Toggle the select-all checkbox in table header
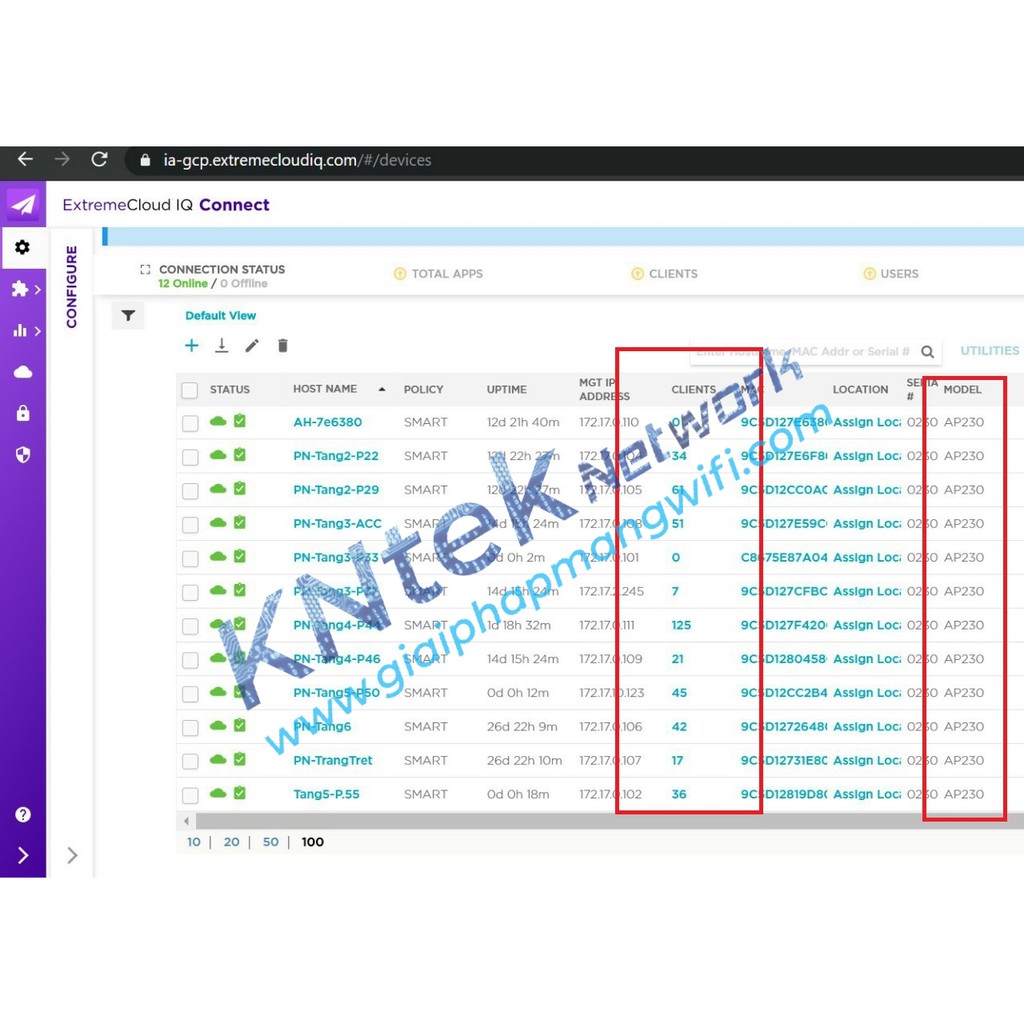1024x1024 pixels. pyautogui.click(x=190, y=390)
